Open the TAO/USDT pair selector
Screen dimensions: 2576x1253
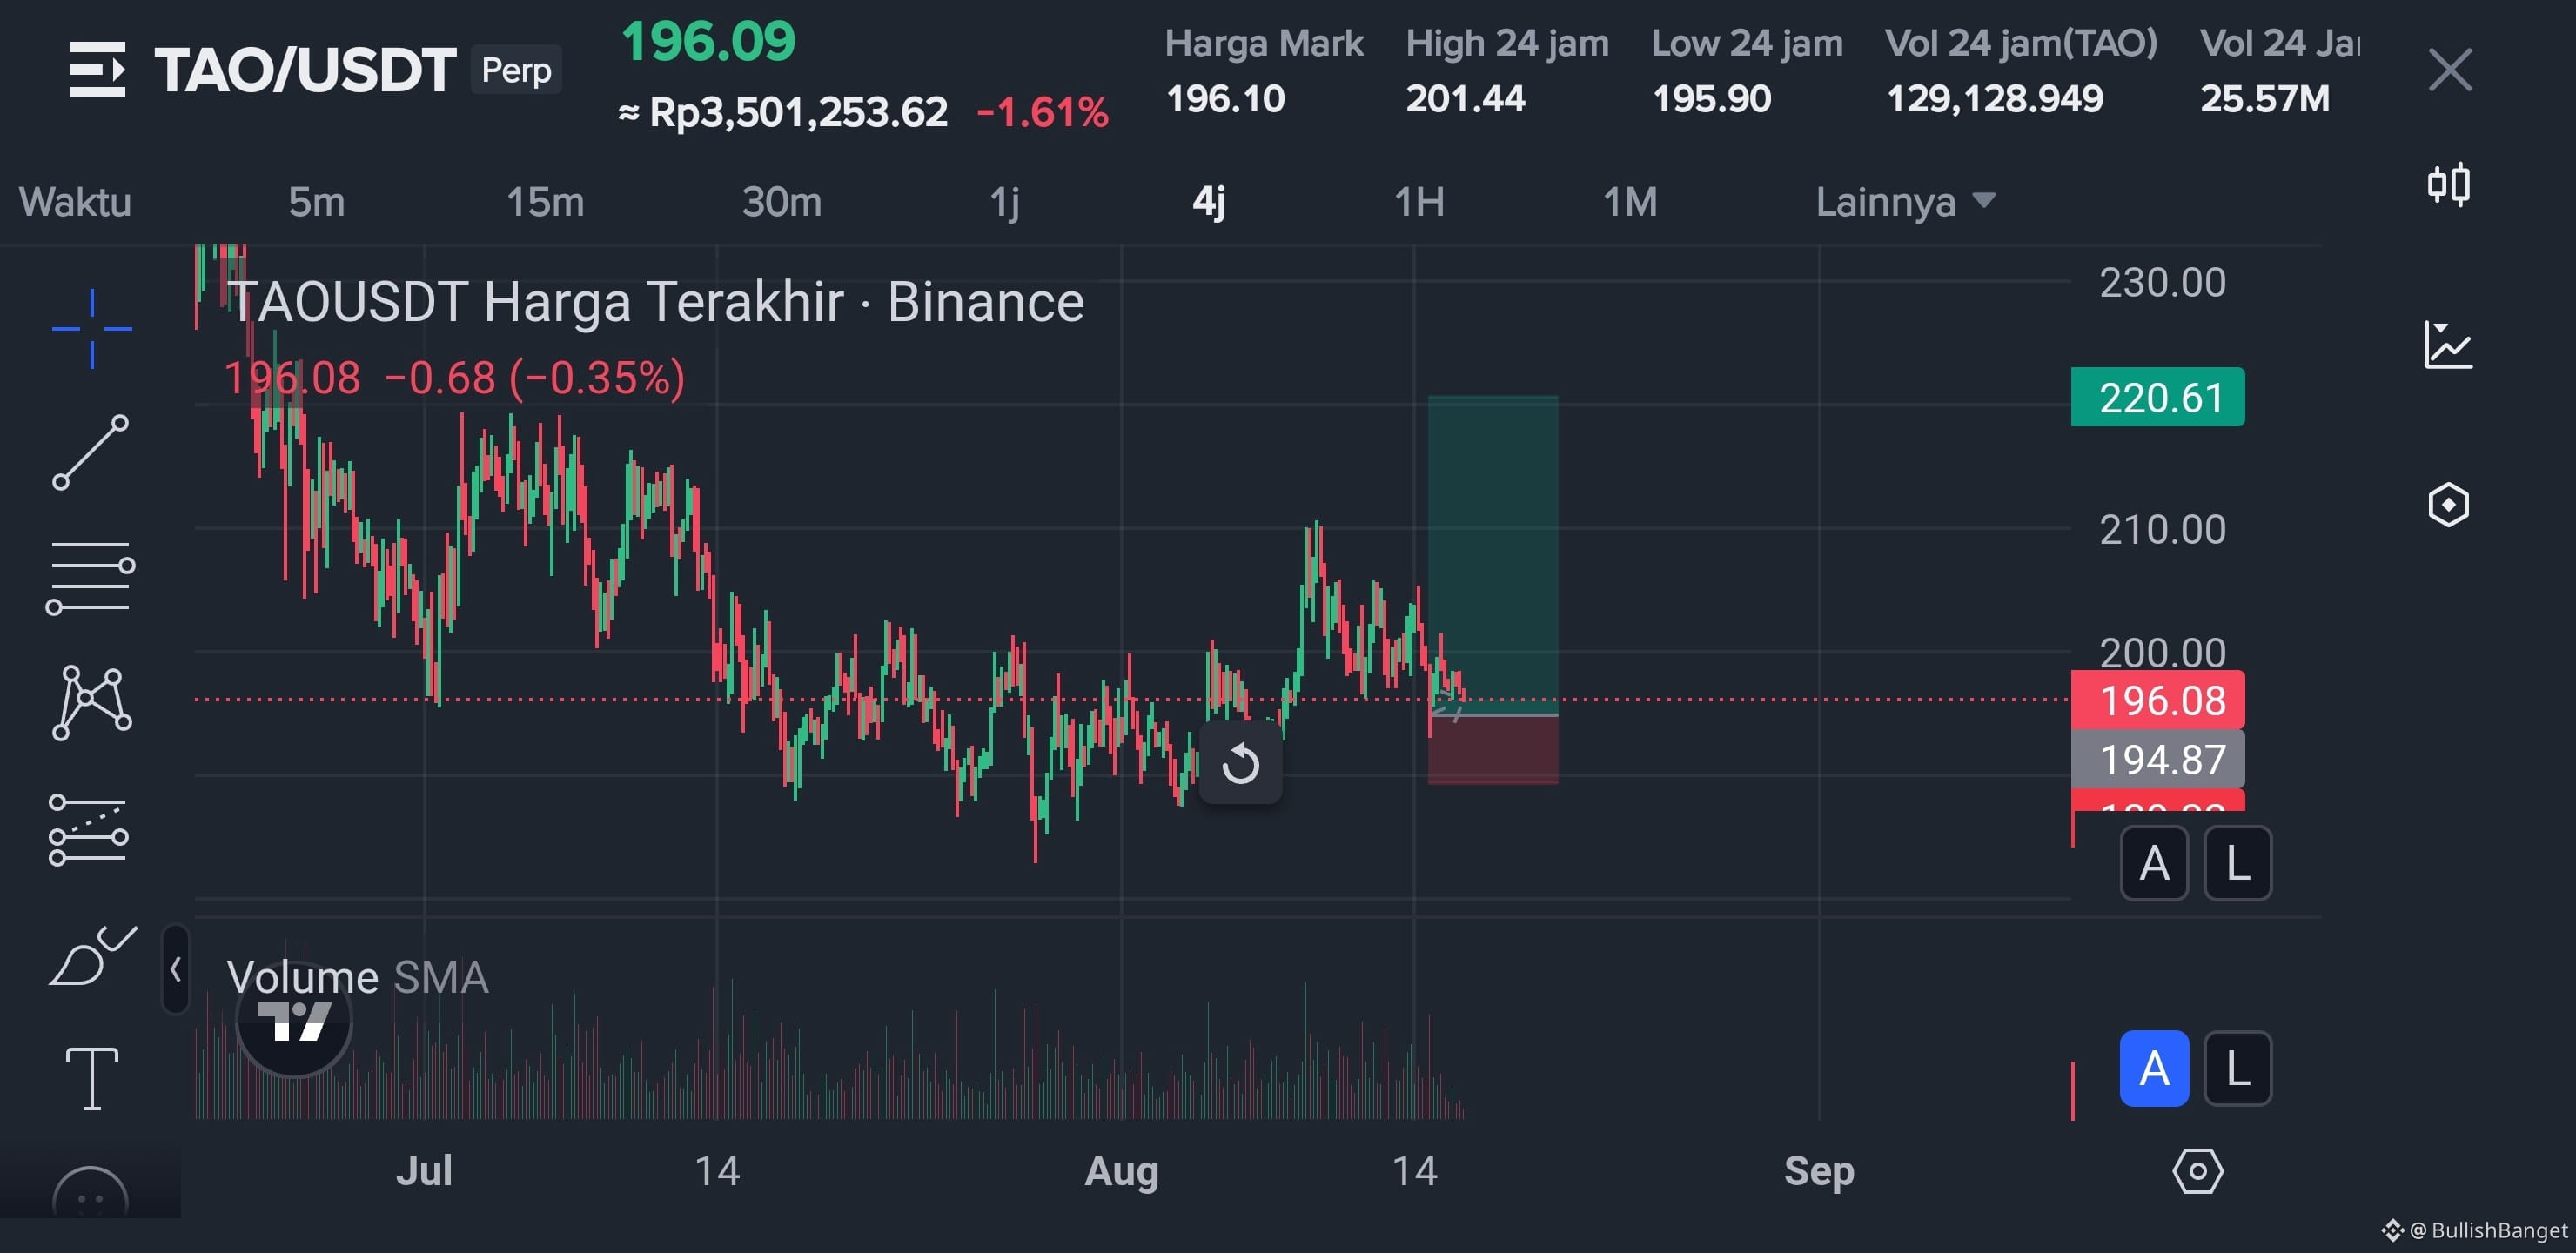[x=305, y=70]
